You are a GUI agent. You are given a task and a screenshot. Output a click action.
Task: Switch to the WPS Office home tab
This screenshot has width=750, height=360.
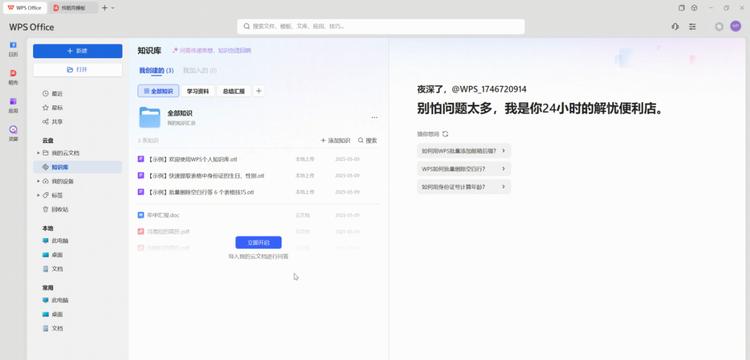click(25, 8)
